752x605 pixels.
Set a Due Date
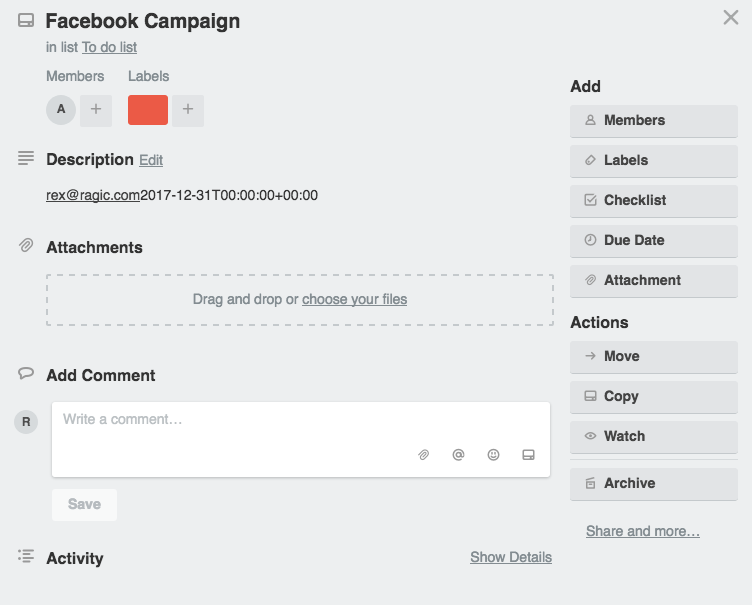pyautogui.click(x=654, y=241)
